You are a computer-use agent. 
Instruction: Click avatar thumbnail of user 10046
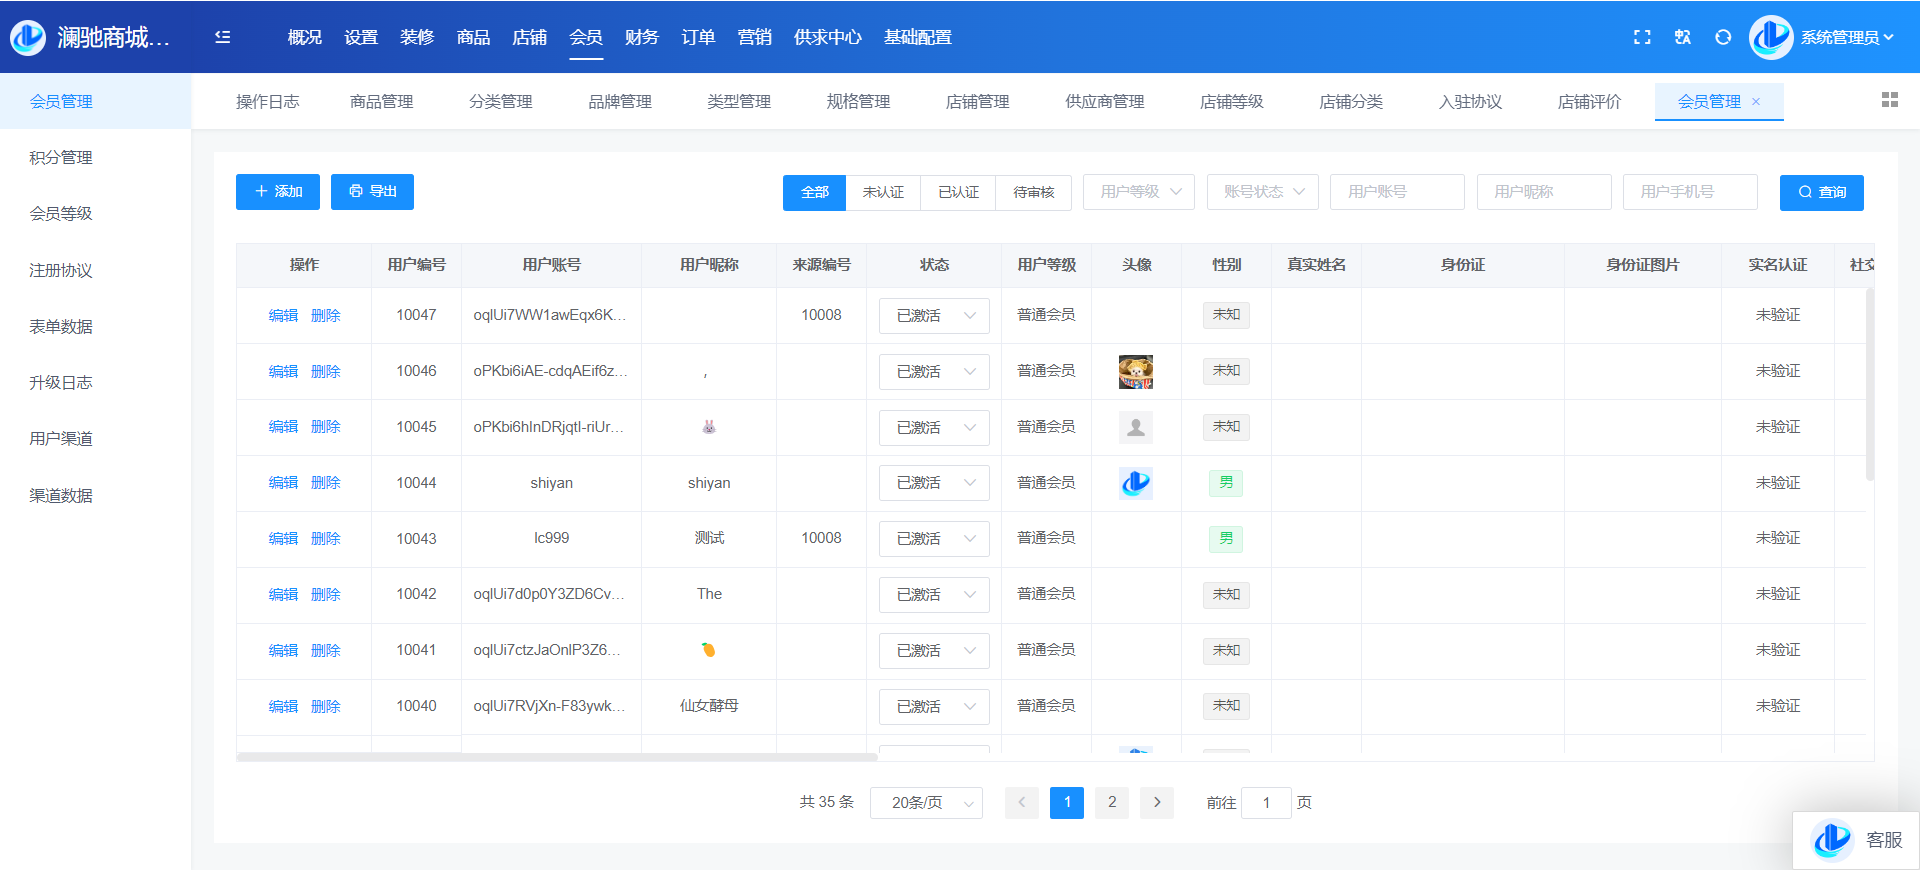(x=1136, y=372)
